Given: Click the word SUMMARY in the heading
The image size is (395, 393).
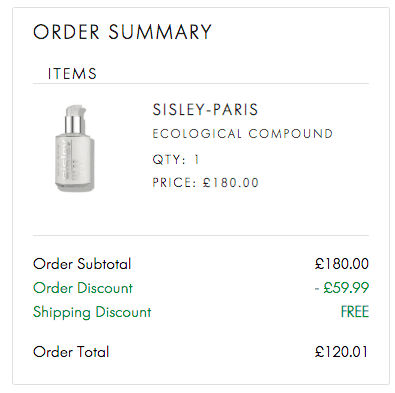Looking at the screenshot, I should click(x=160, y=32).
